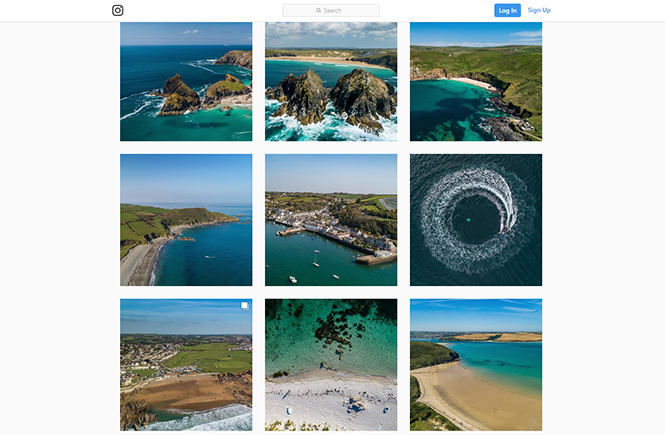Click multi-photo carousel icon on town post
This screenshot has height=435, width=665.
244,306
